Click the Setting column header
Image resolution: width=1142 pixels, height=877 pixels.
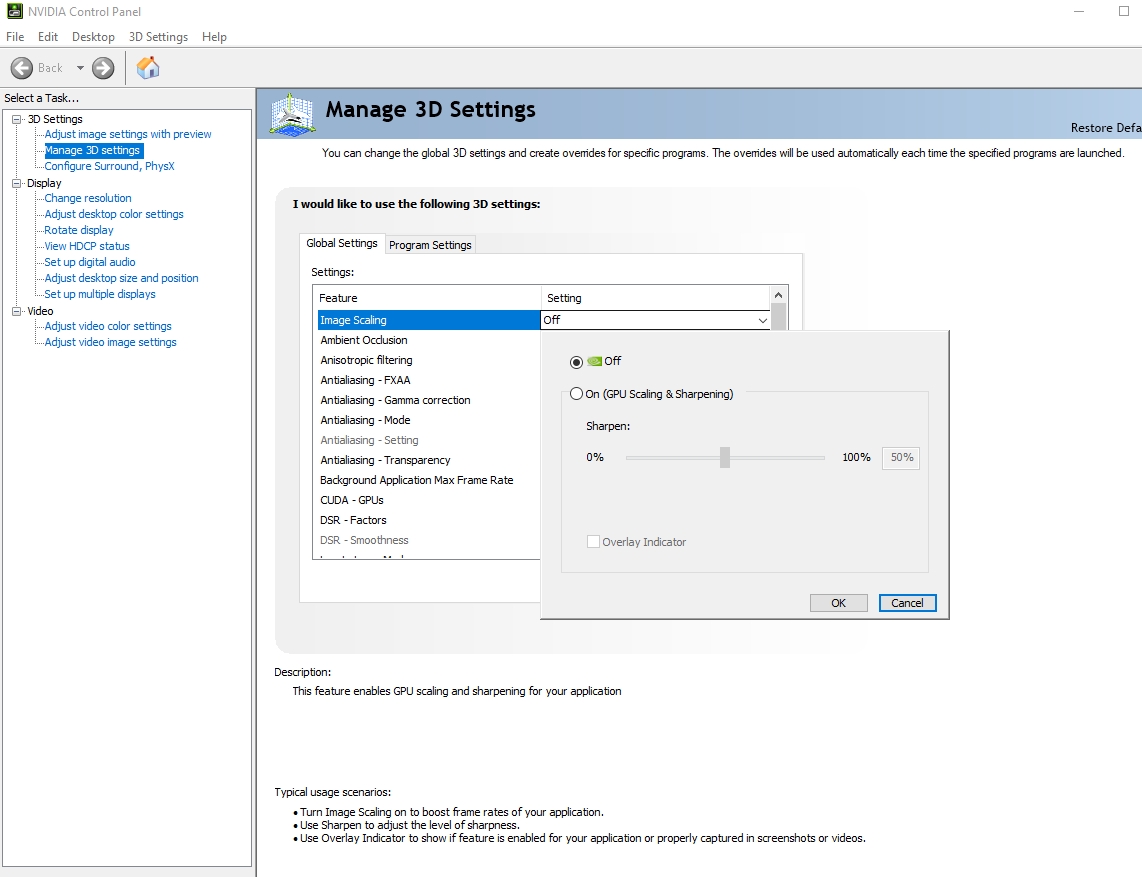coord(655,298)
